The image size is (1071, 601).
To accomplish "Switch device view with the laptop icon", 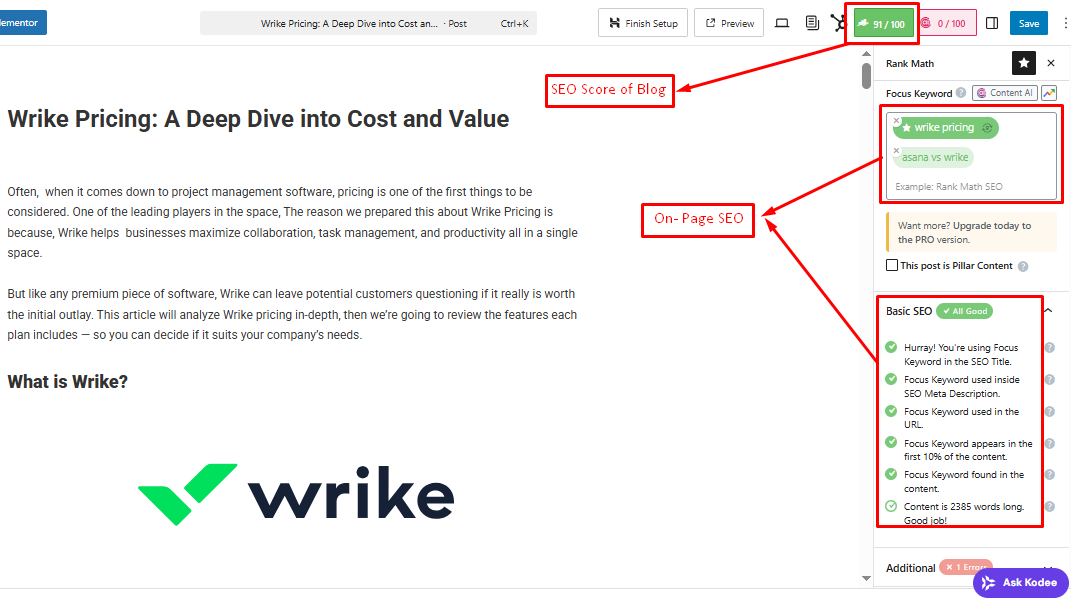I will [x=782, y=23].
